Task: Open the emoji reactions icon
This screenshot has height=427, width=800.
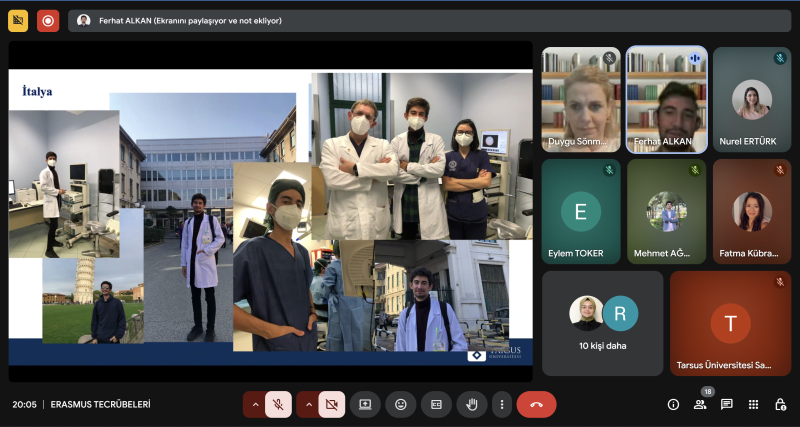Action: pos(401,404)
